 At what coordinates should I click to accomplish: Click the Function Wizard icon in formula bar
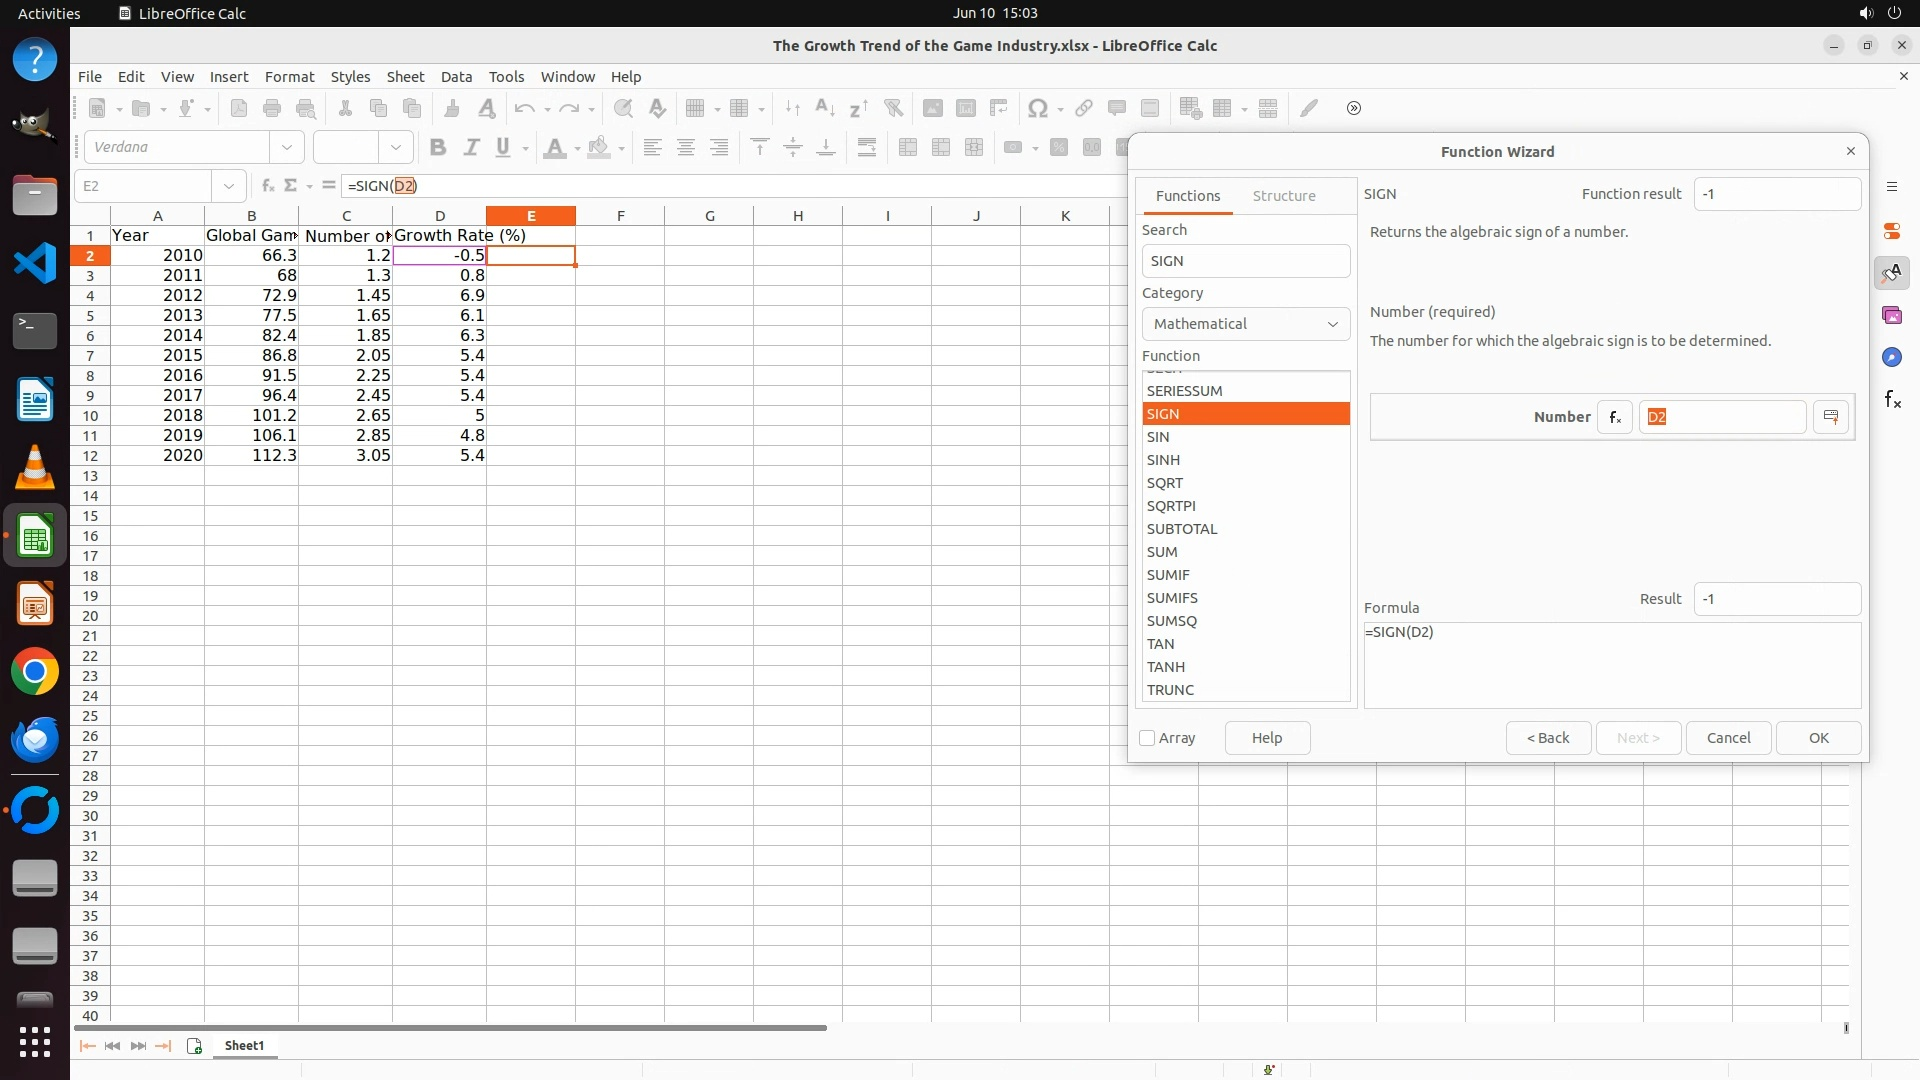point(267,186)
